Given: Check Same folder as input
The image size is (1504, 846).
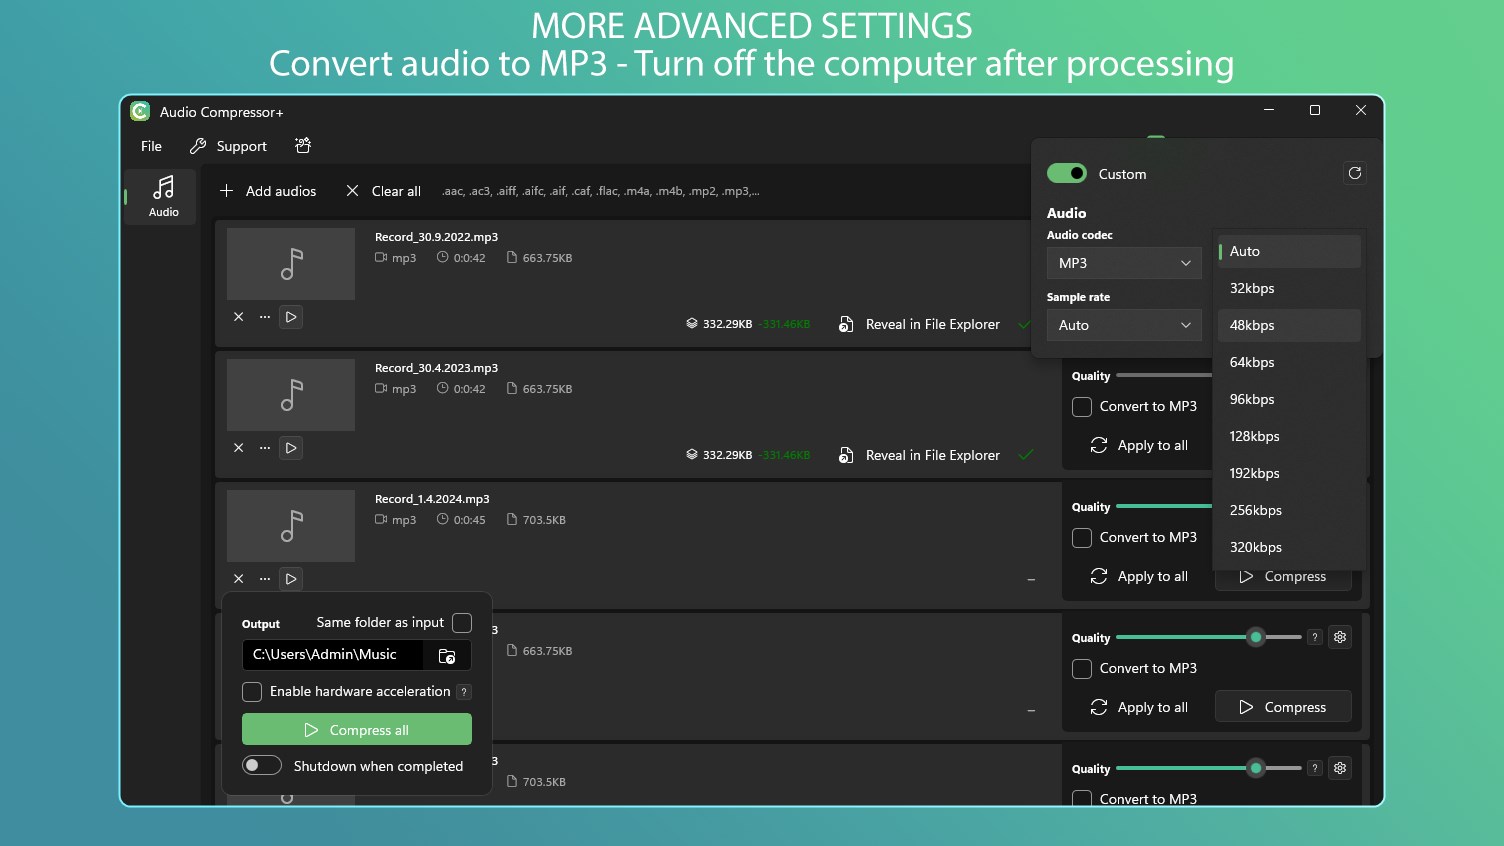Looking at the screenshot, I should (462, 623).
